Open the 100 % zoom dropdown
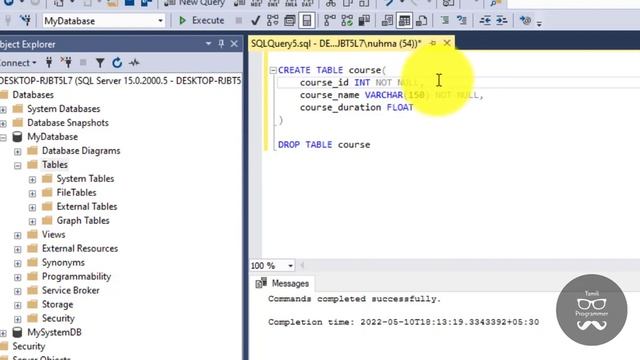 290,266
